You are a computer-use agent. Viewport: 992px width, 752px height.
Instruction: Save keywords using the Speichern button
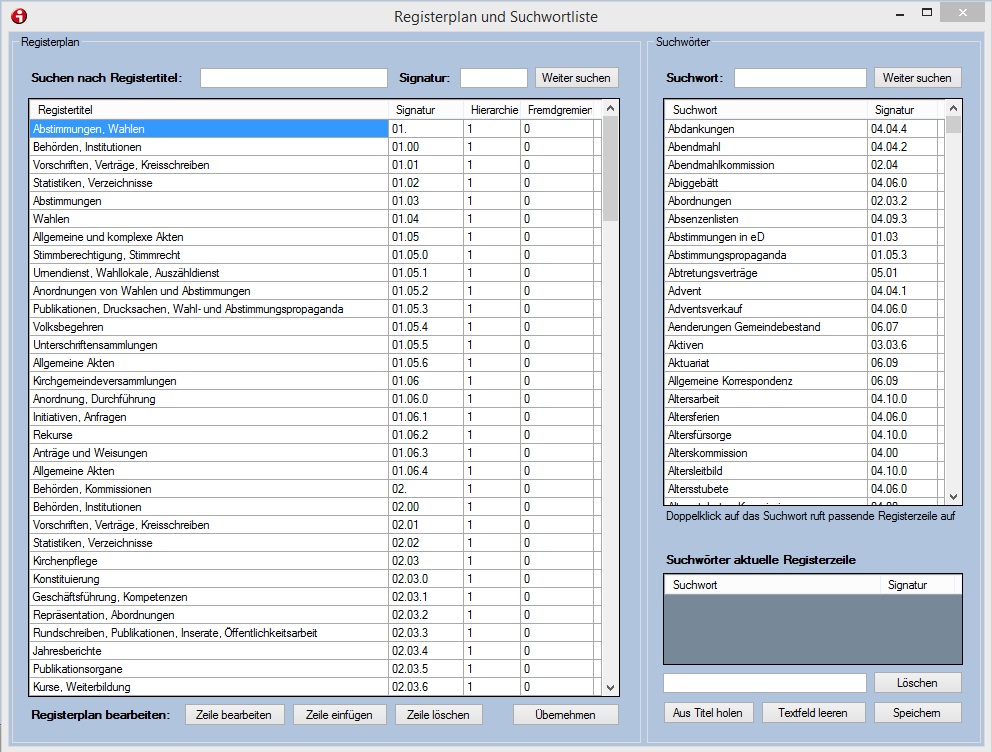pos(917,713)
